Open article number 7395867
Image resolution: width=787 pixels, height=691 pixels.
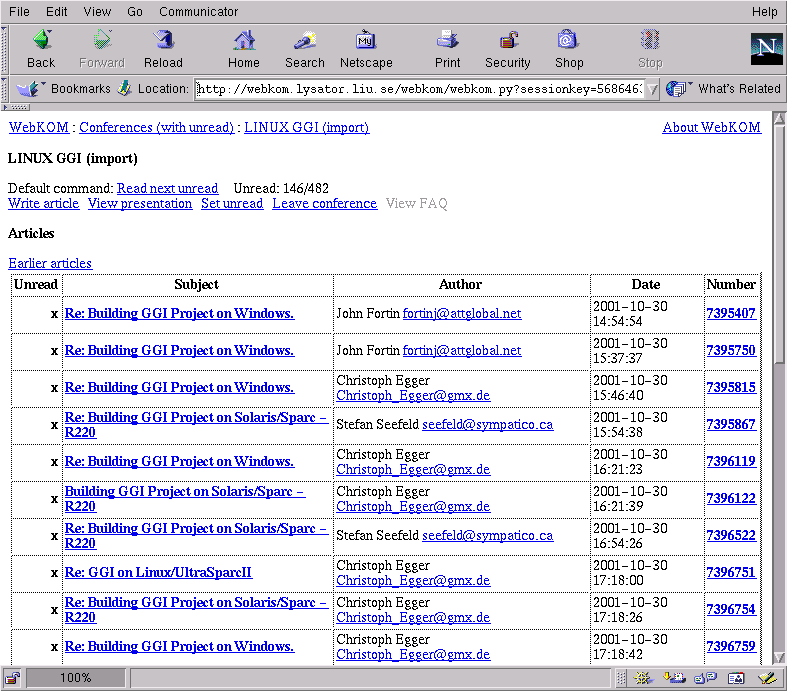(x=730, y=424)
